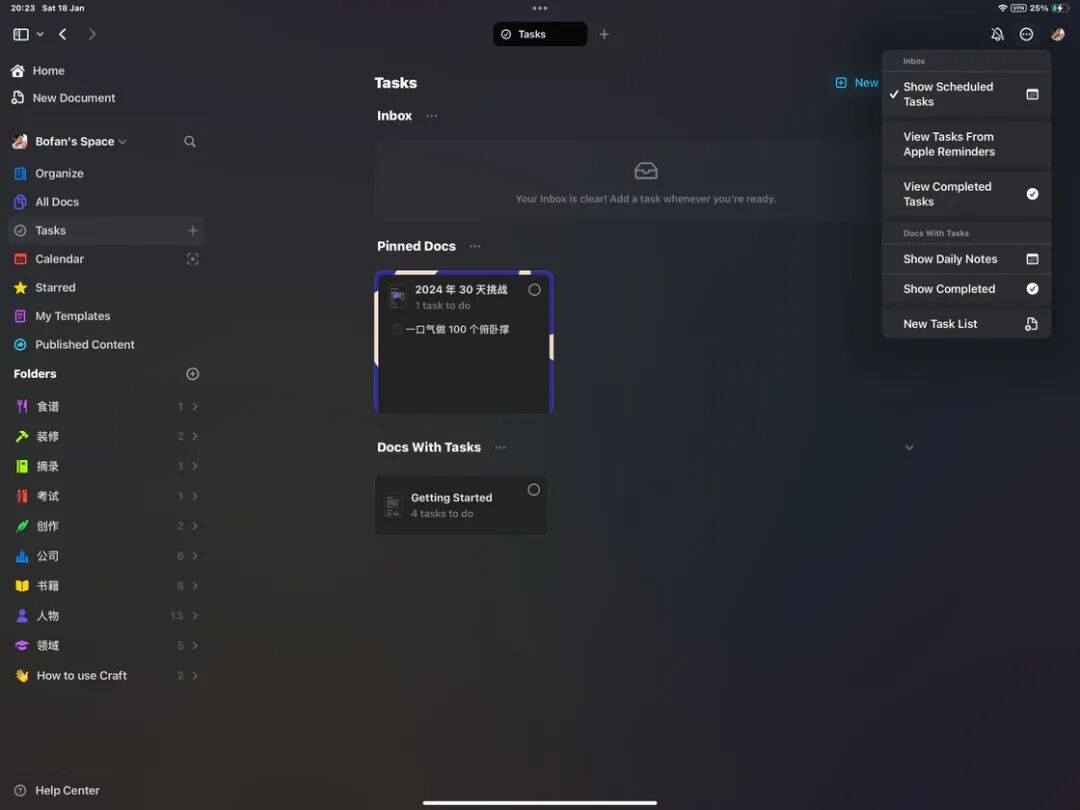The height and width of the screenshot is (810, 1080).
Task: Go back with the left arrow
Action: (x=63, y=34)
